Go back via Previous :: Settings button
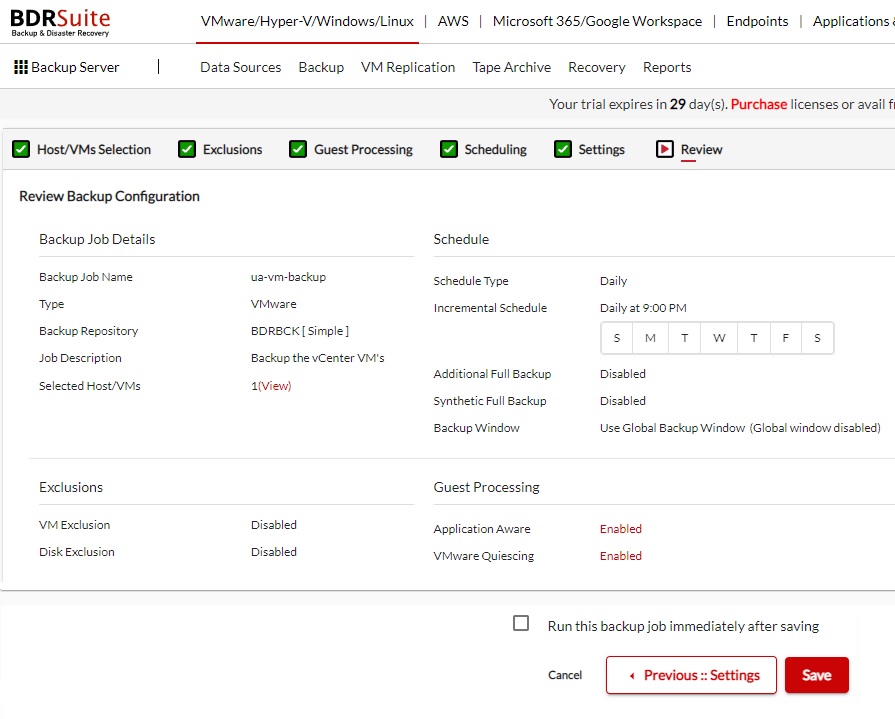895x719 pixels. coord(691,675)
